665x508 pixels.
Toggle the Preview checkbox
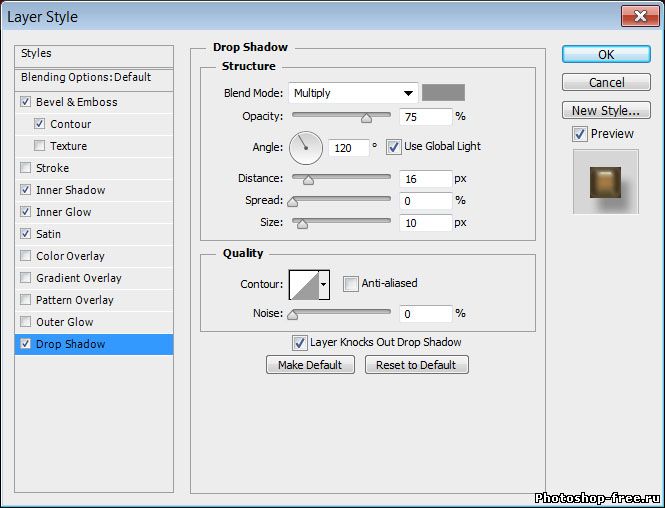click(579, 134)
